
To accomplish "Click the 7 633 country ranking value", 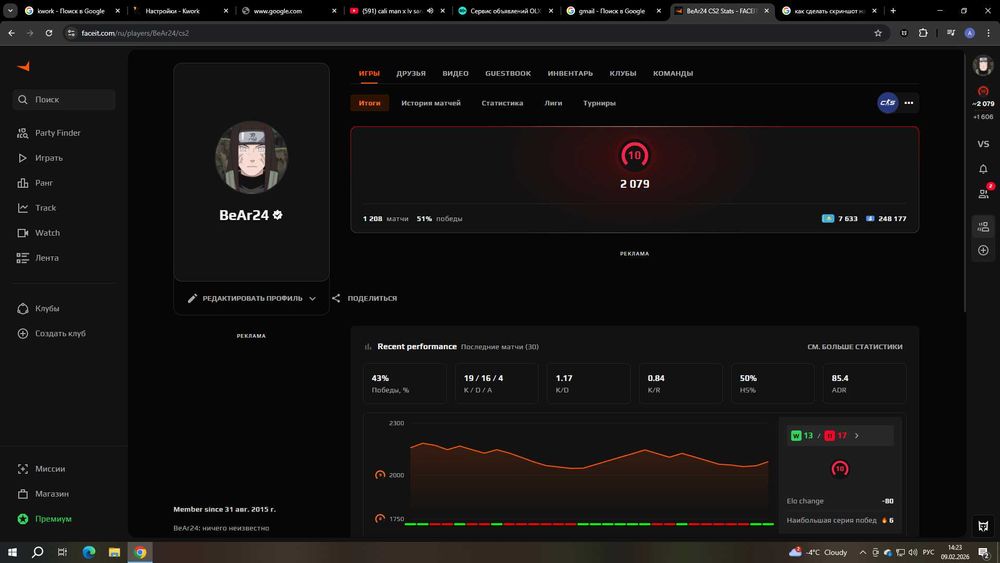I will (x=848, y=219).
